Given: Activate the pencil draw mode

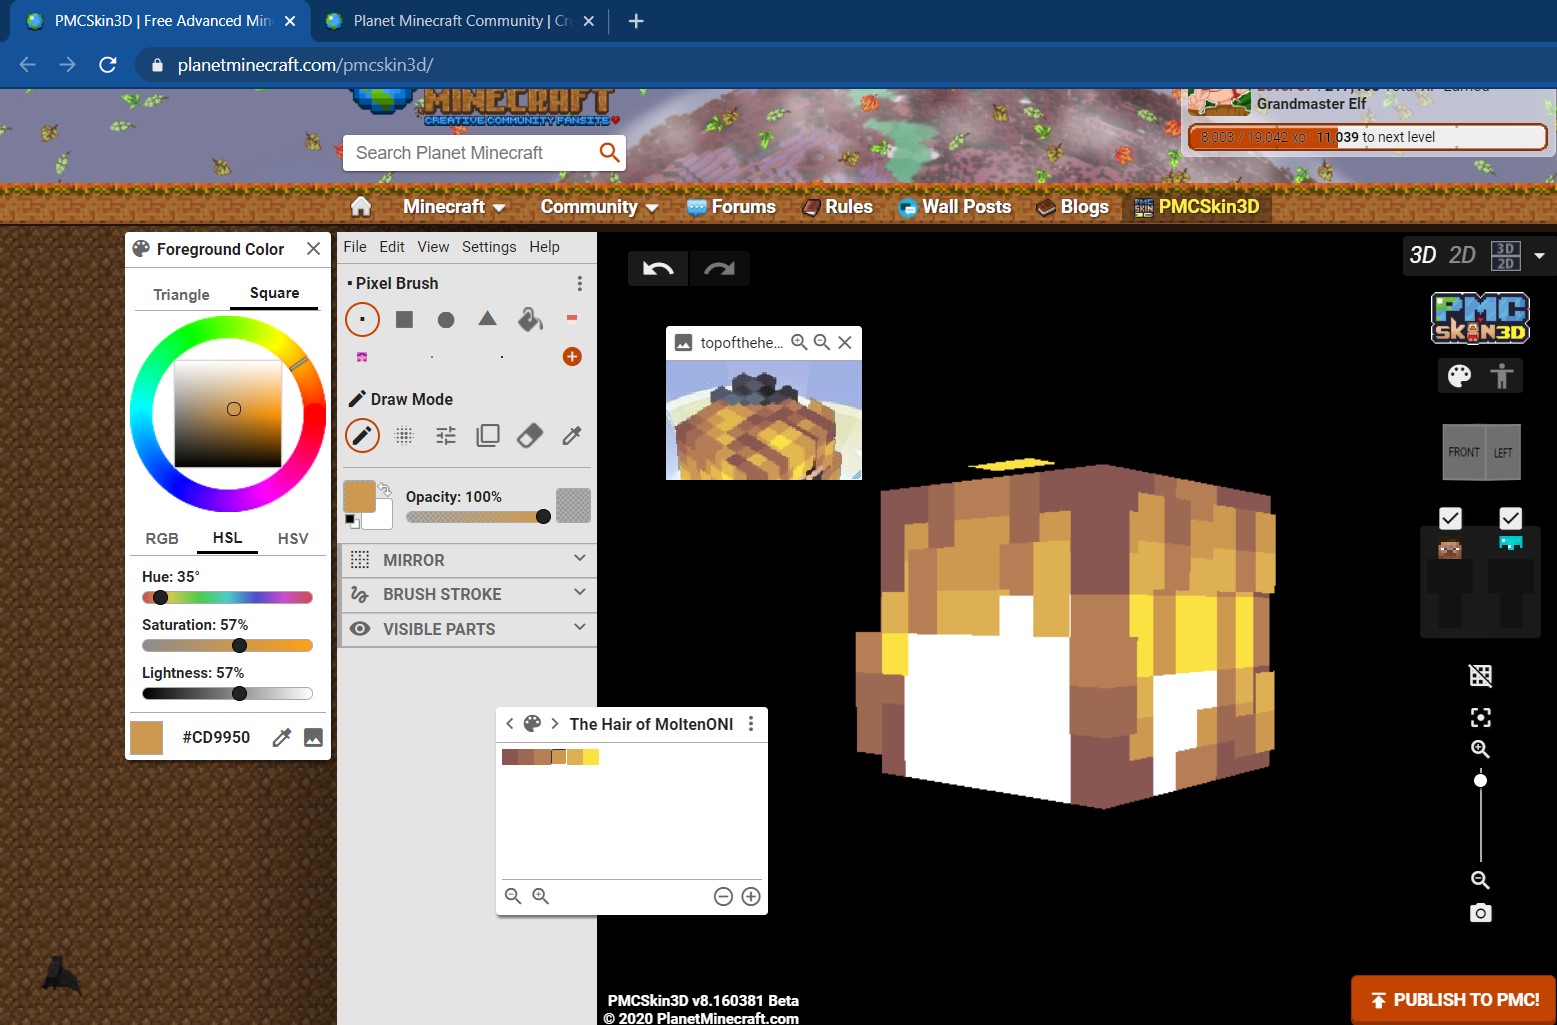Looking at the screenshot, I should [x=362, y=436].
